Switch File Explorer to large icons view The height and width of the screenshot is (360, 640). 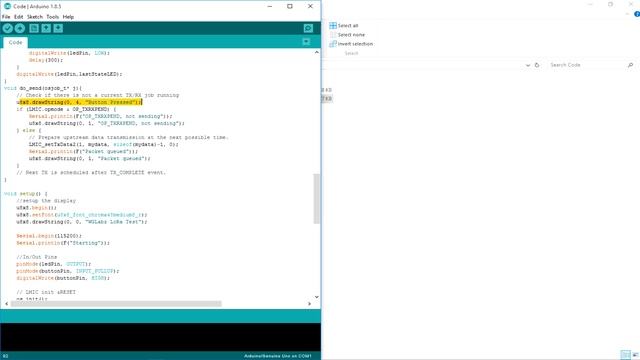point(635,355)
